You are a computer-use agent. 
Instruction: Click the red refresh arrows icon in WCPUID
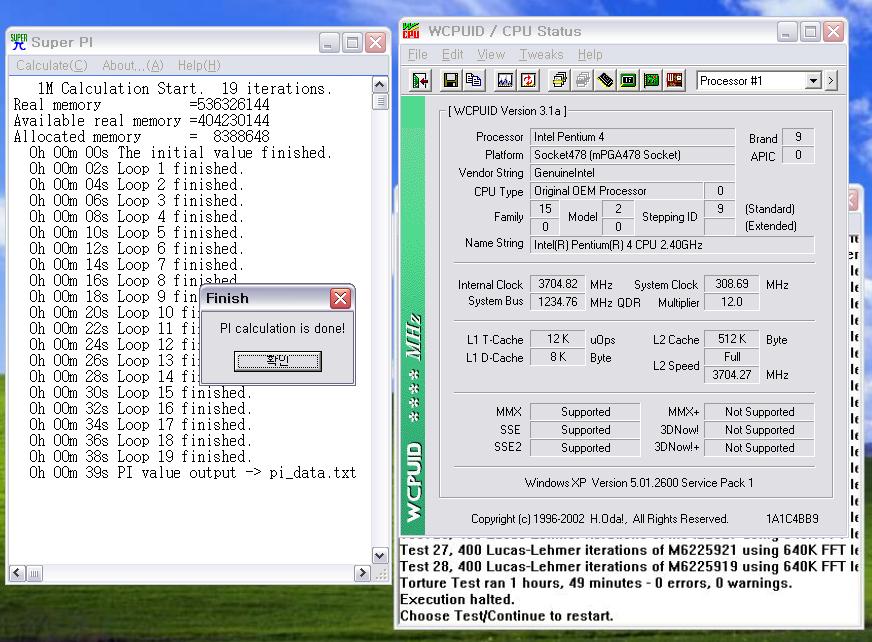528,81
